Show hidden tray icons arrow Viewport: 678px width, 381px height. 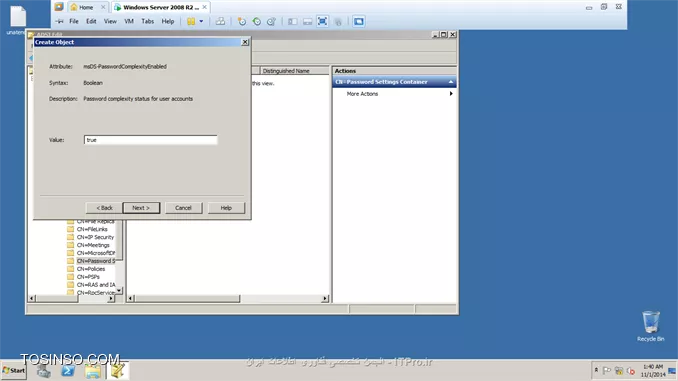coord(596,370)
